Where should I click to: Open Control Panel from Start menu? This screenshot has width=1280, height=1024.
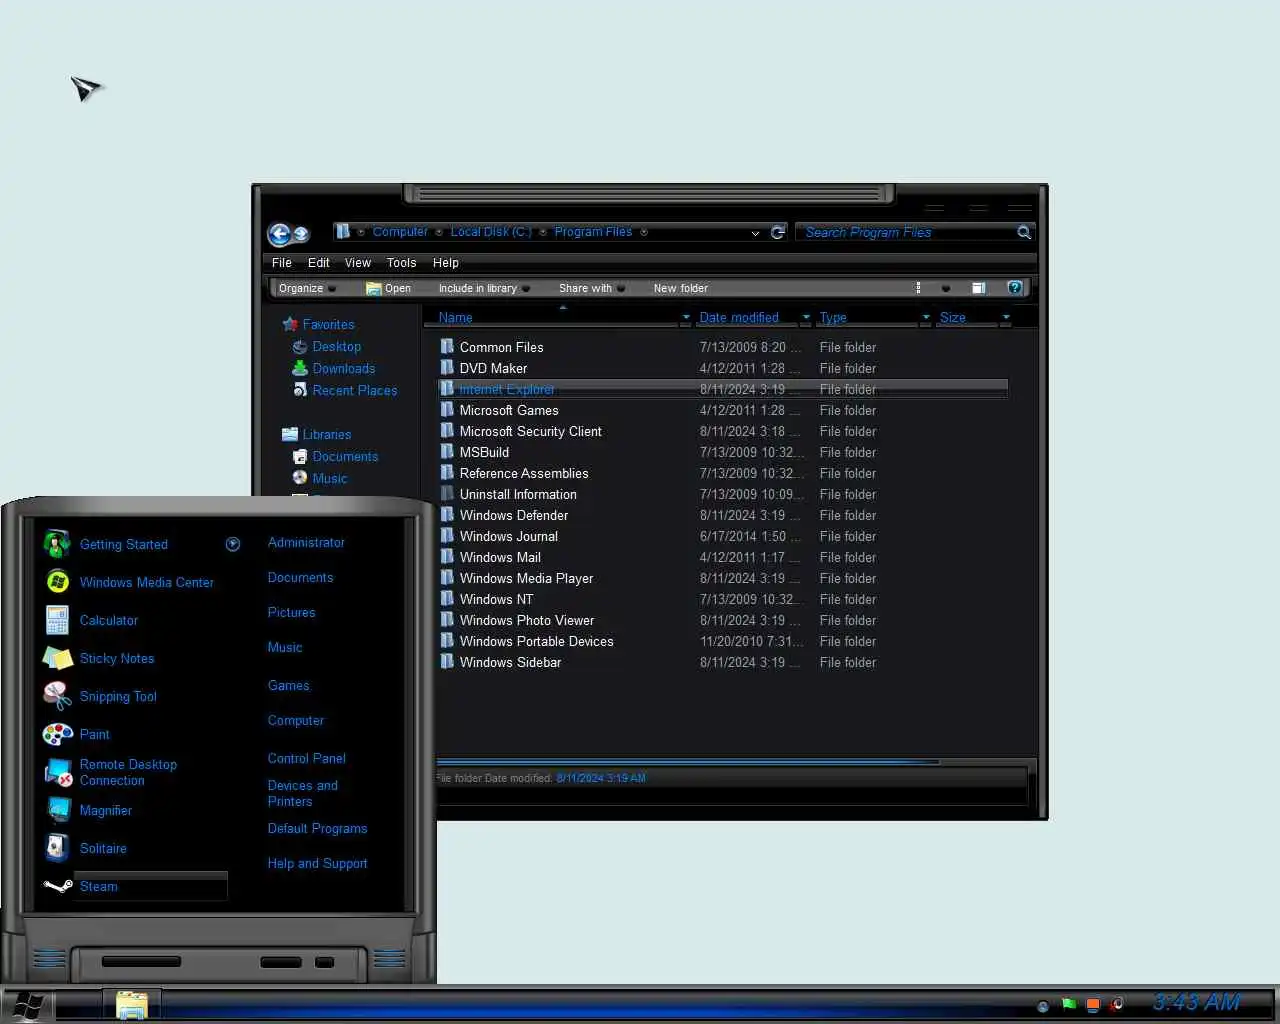[x=306, y=758]
